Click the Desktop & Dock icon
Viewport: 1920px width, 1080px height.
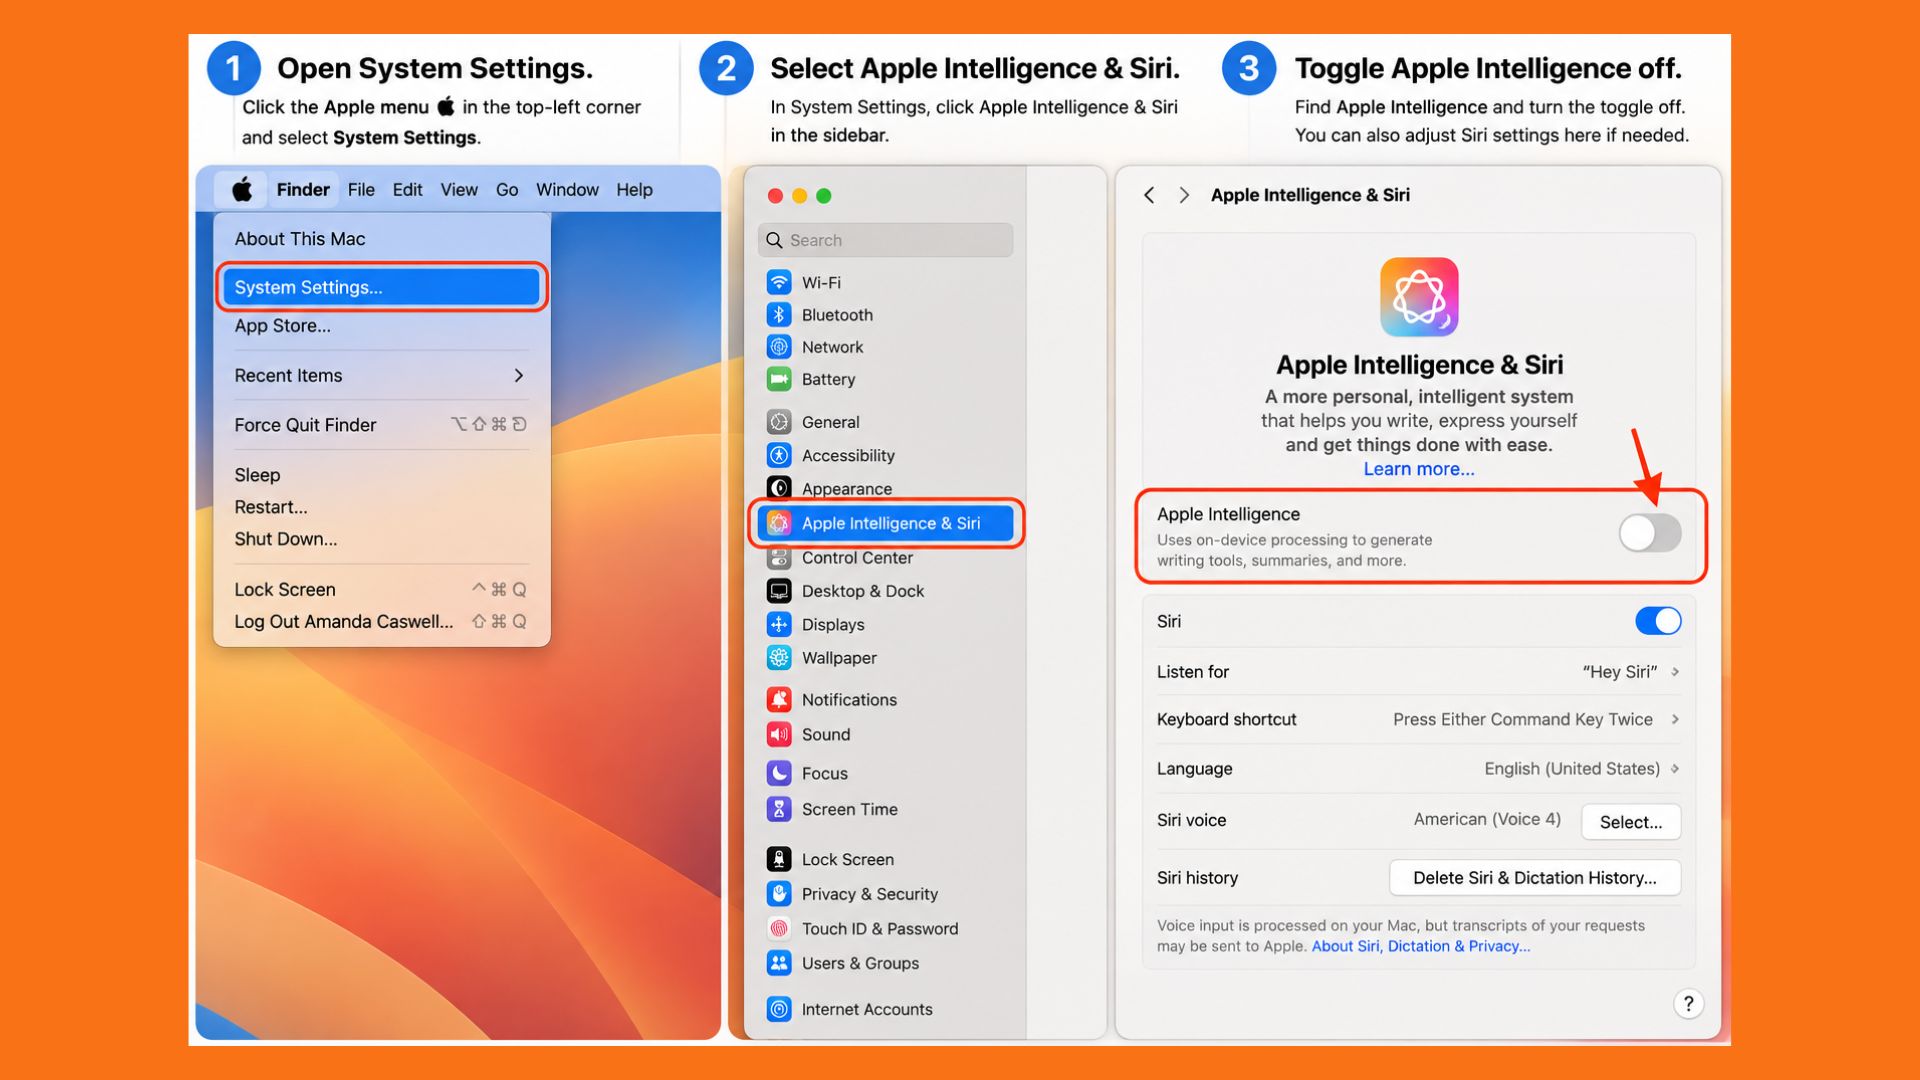tap(779, 591)
